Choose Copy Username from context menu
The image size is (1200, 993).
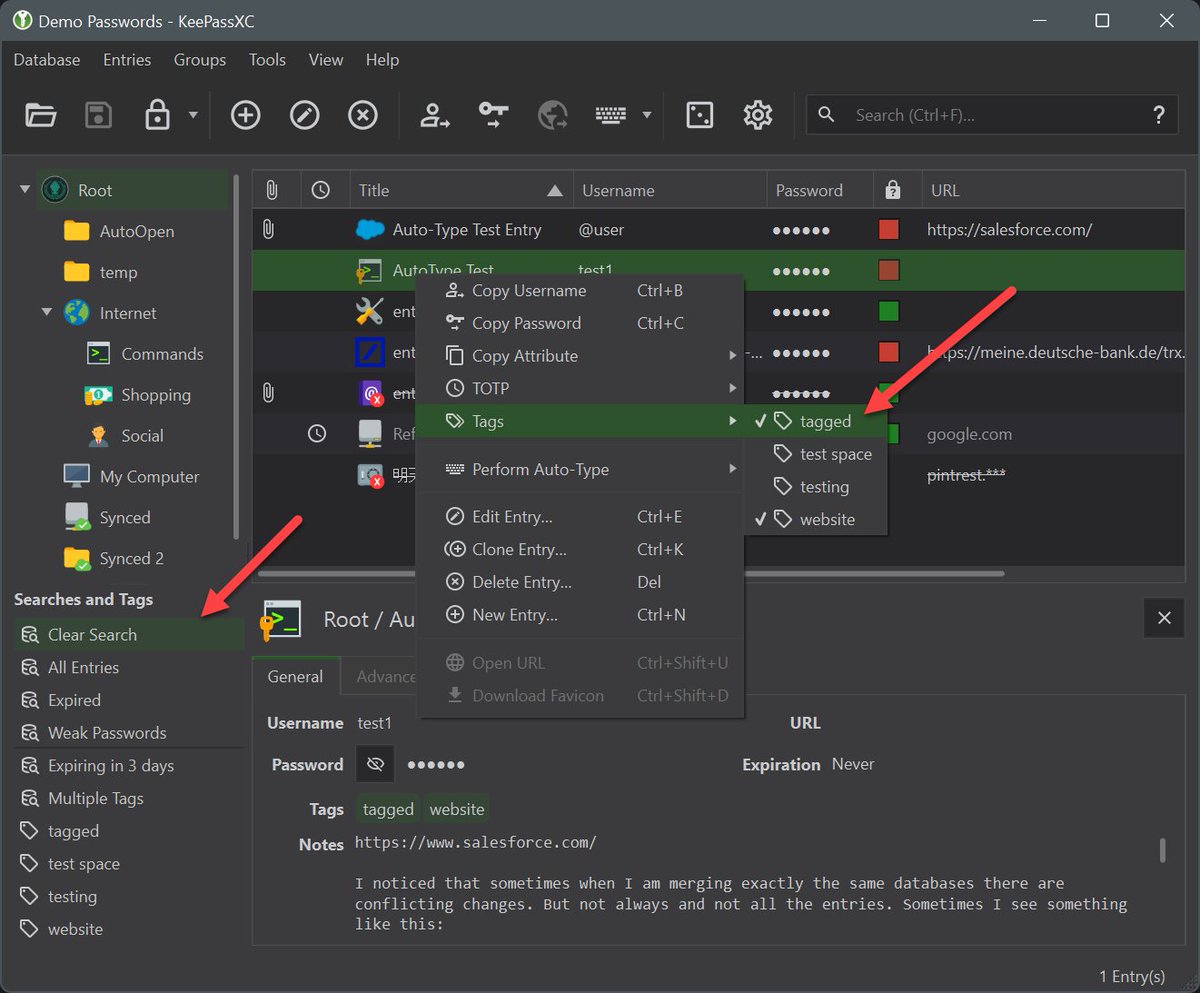pos(580,291)
